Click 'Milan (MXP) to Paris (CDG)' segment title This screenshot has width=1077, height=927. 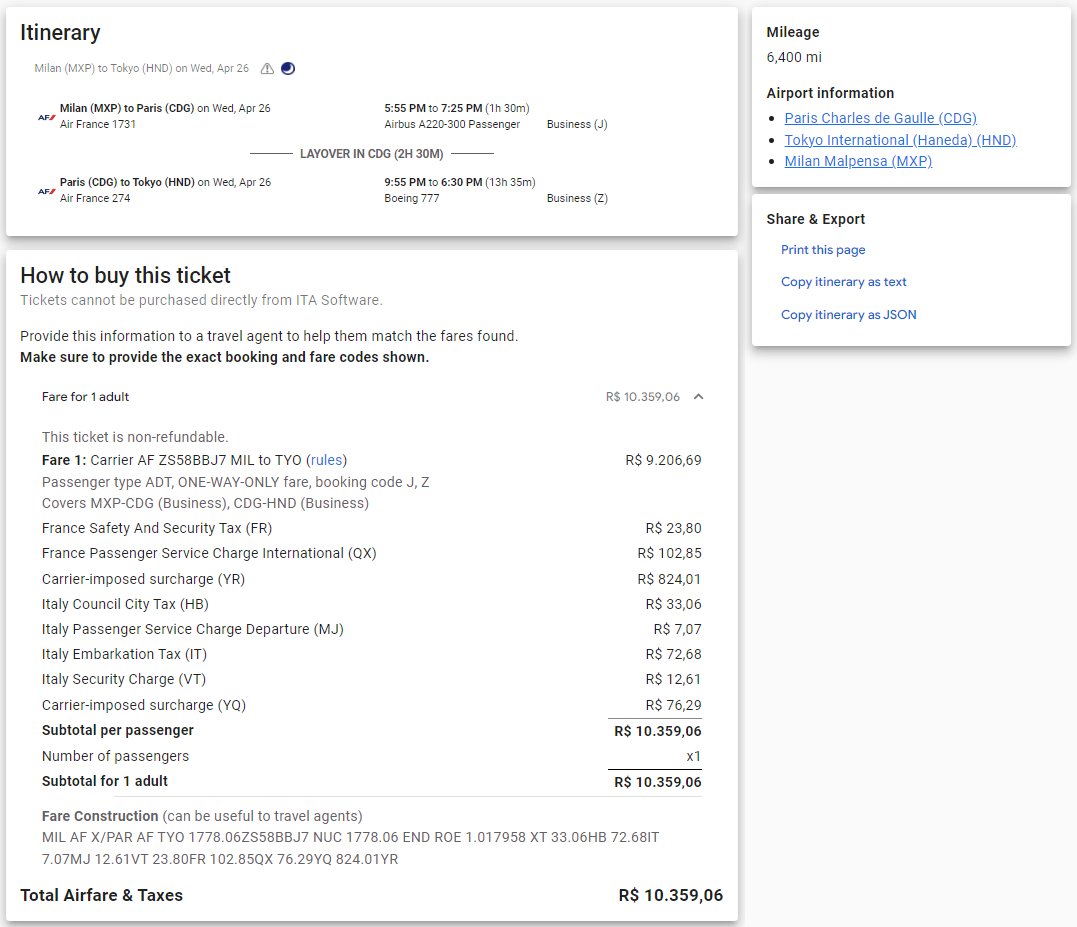(127, 108)
